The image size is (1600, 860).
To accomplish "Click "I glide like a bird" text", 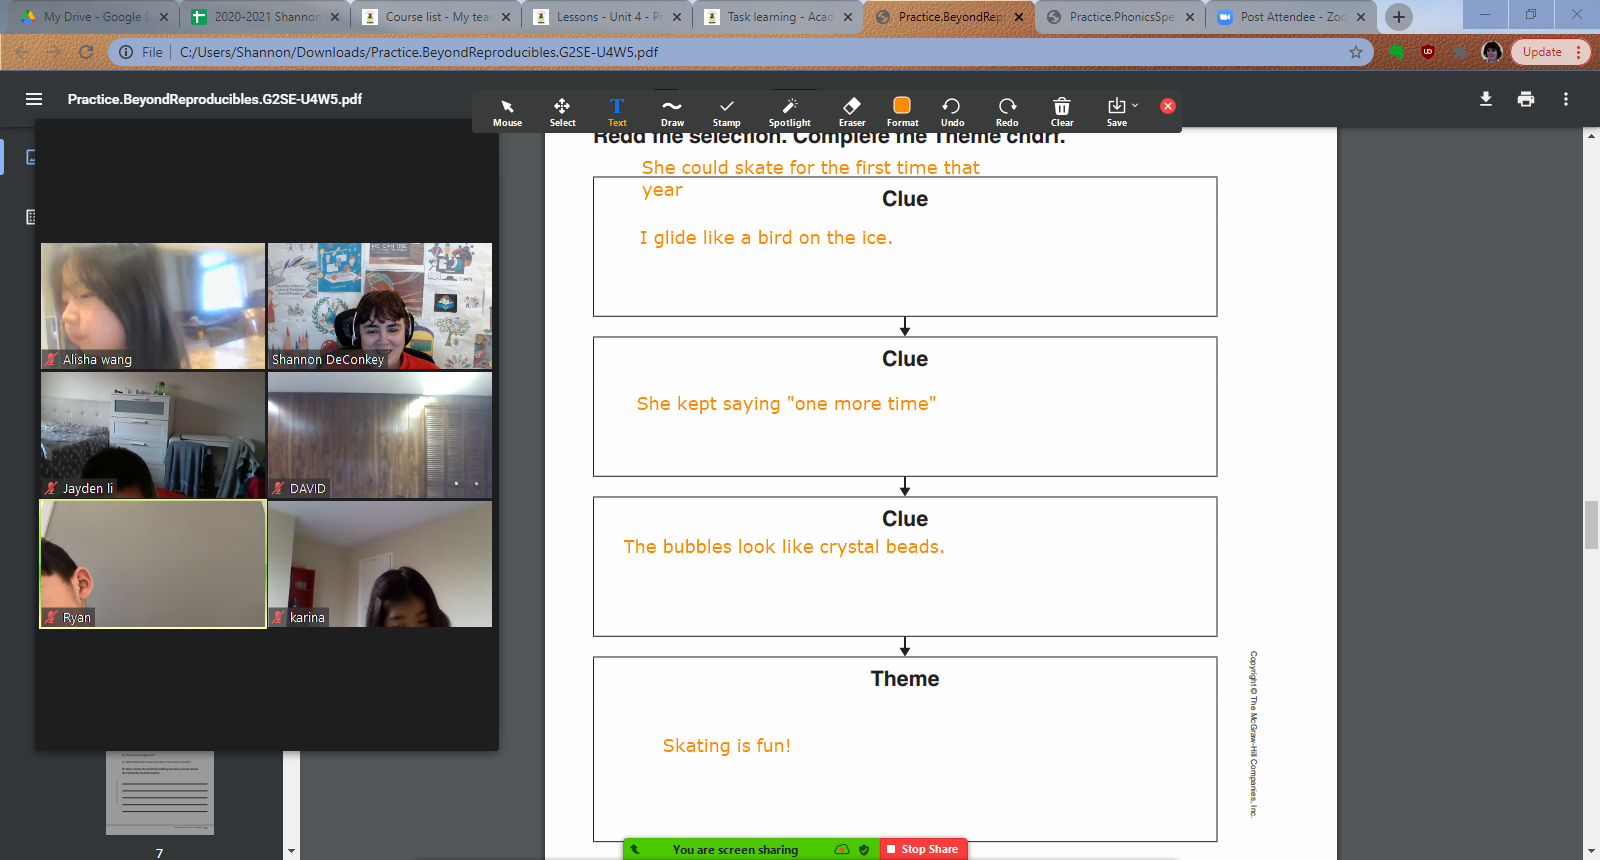I will [x=766, y=238].
